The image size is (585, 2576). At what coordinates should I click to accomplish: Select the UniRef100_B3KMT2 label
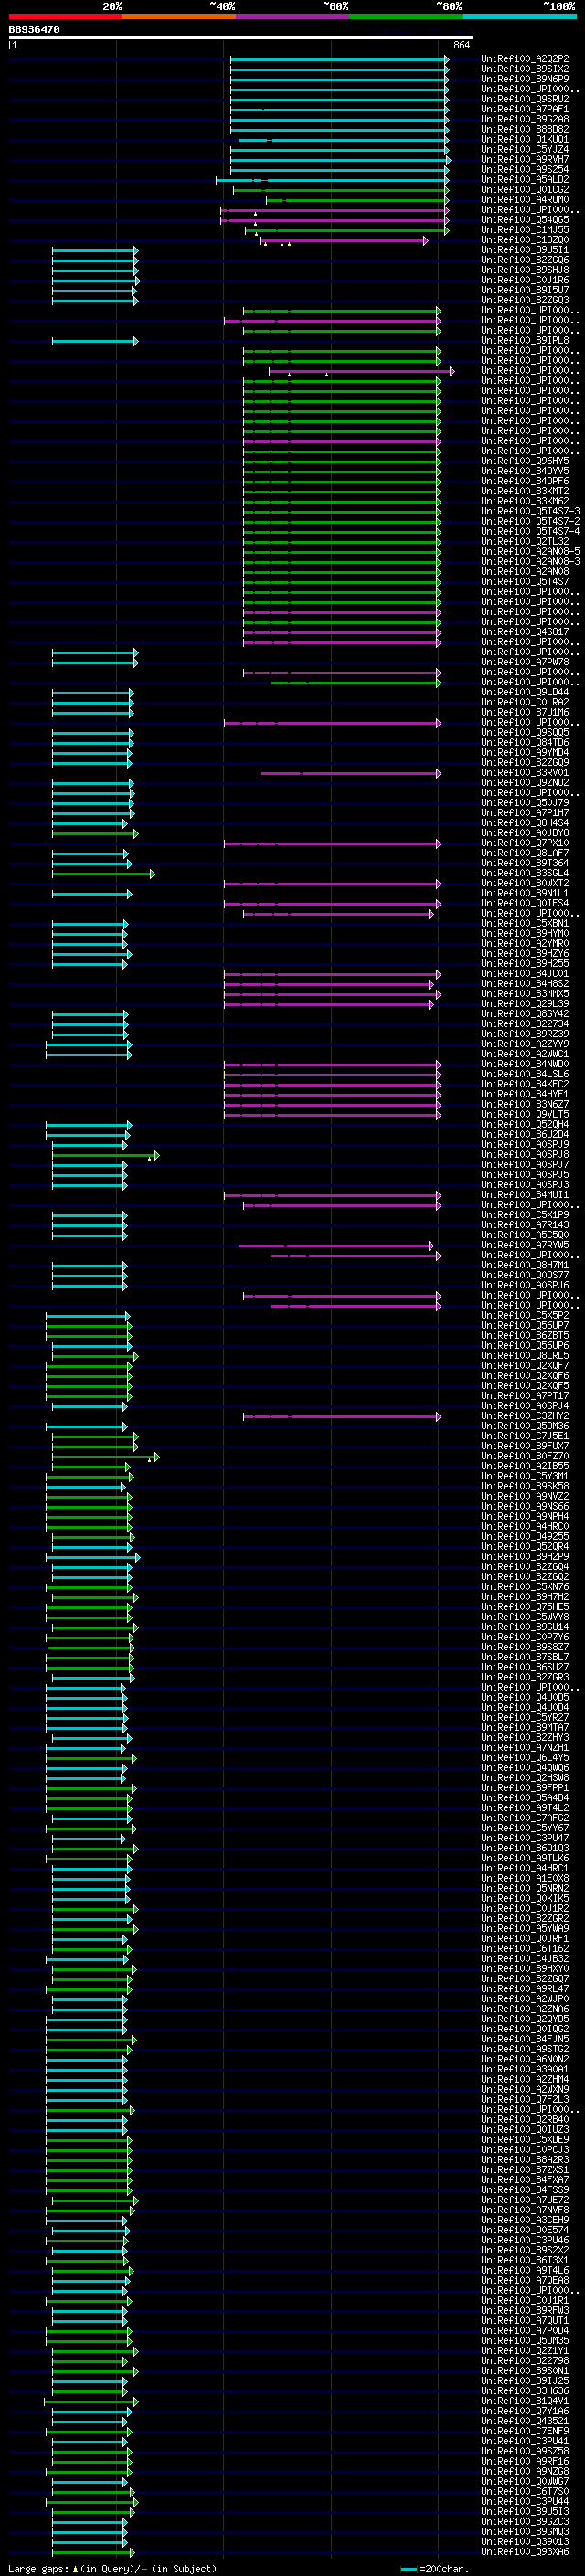(525, 491)
